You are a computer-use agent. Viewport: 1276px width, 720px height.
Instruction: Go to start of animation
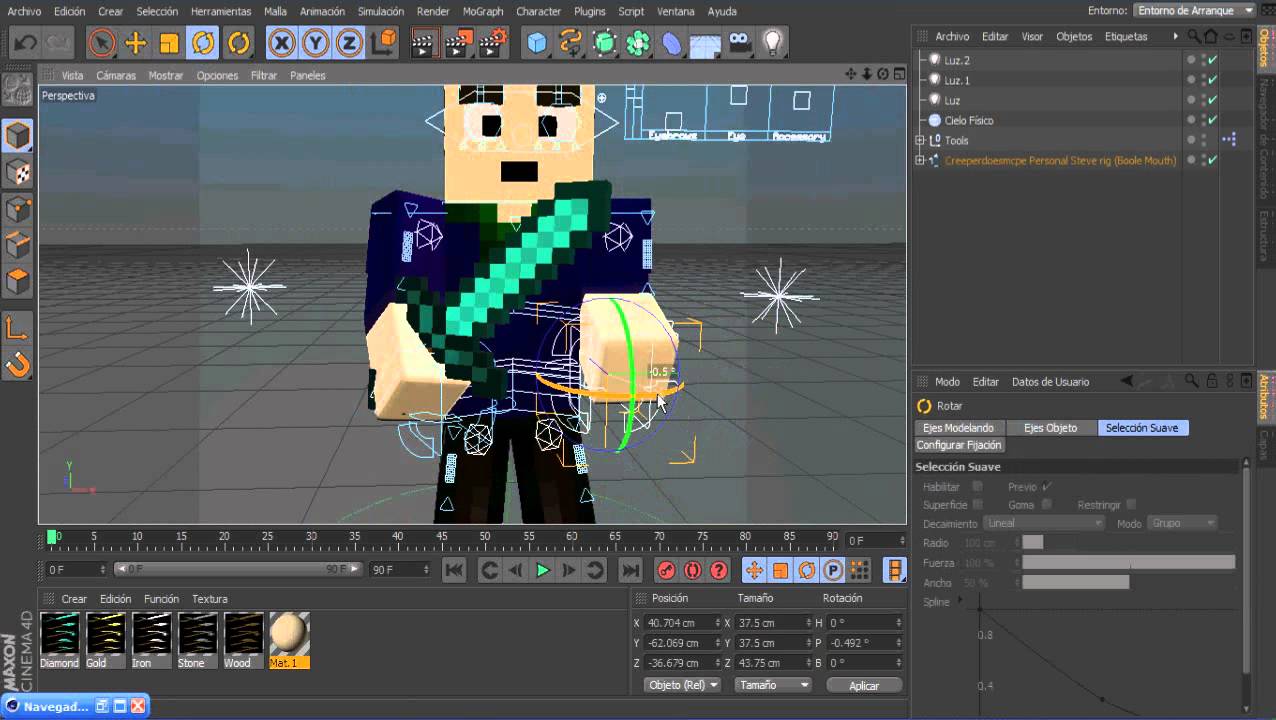pyautogui.click(x=454, y=570)
